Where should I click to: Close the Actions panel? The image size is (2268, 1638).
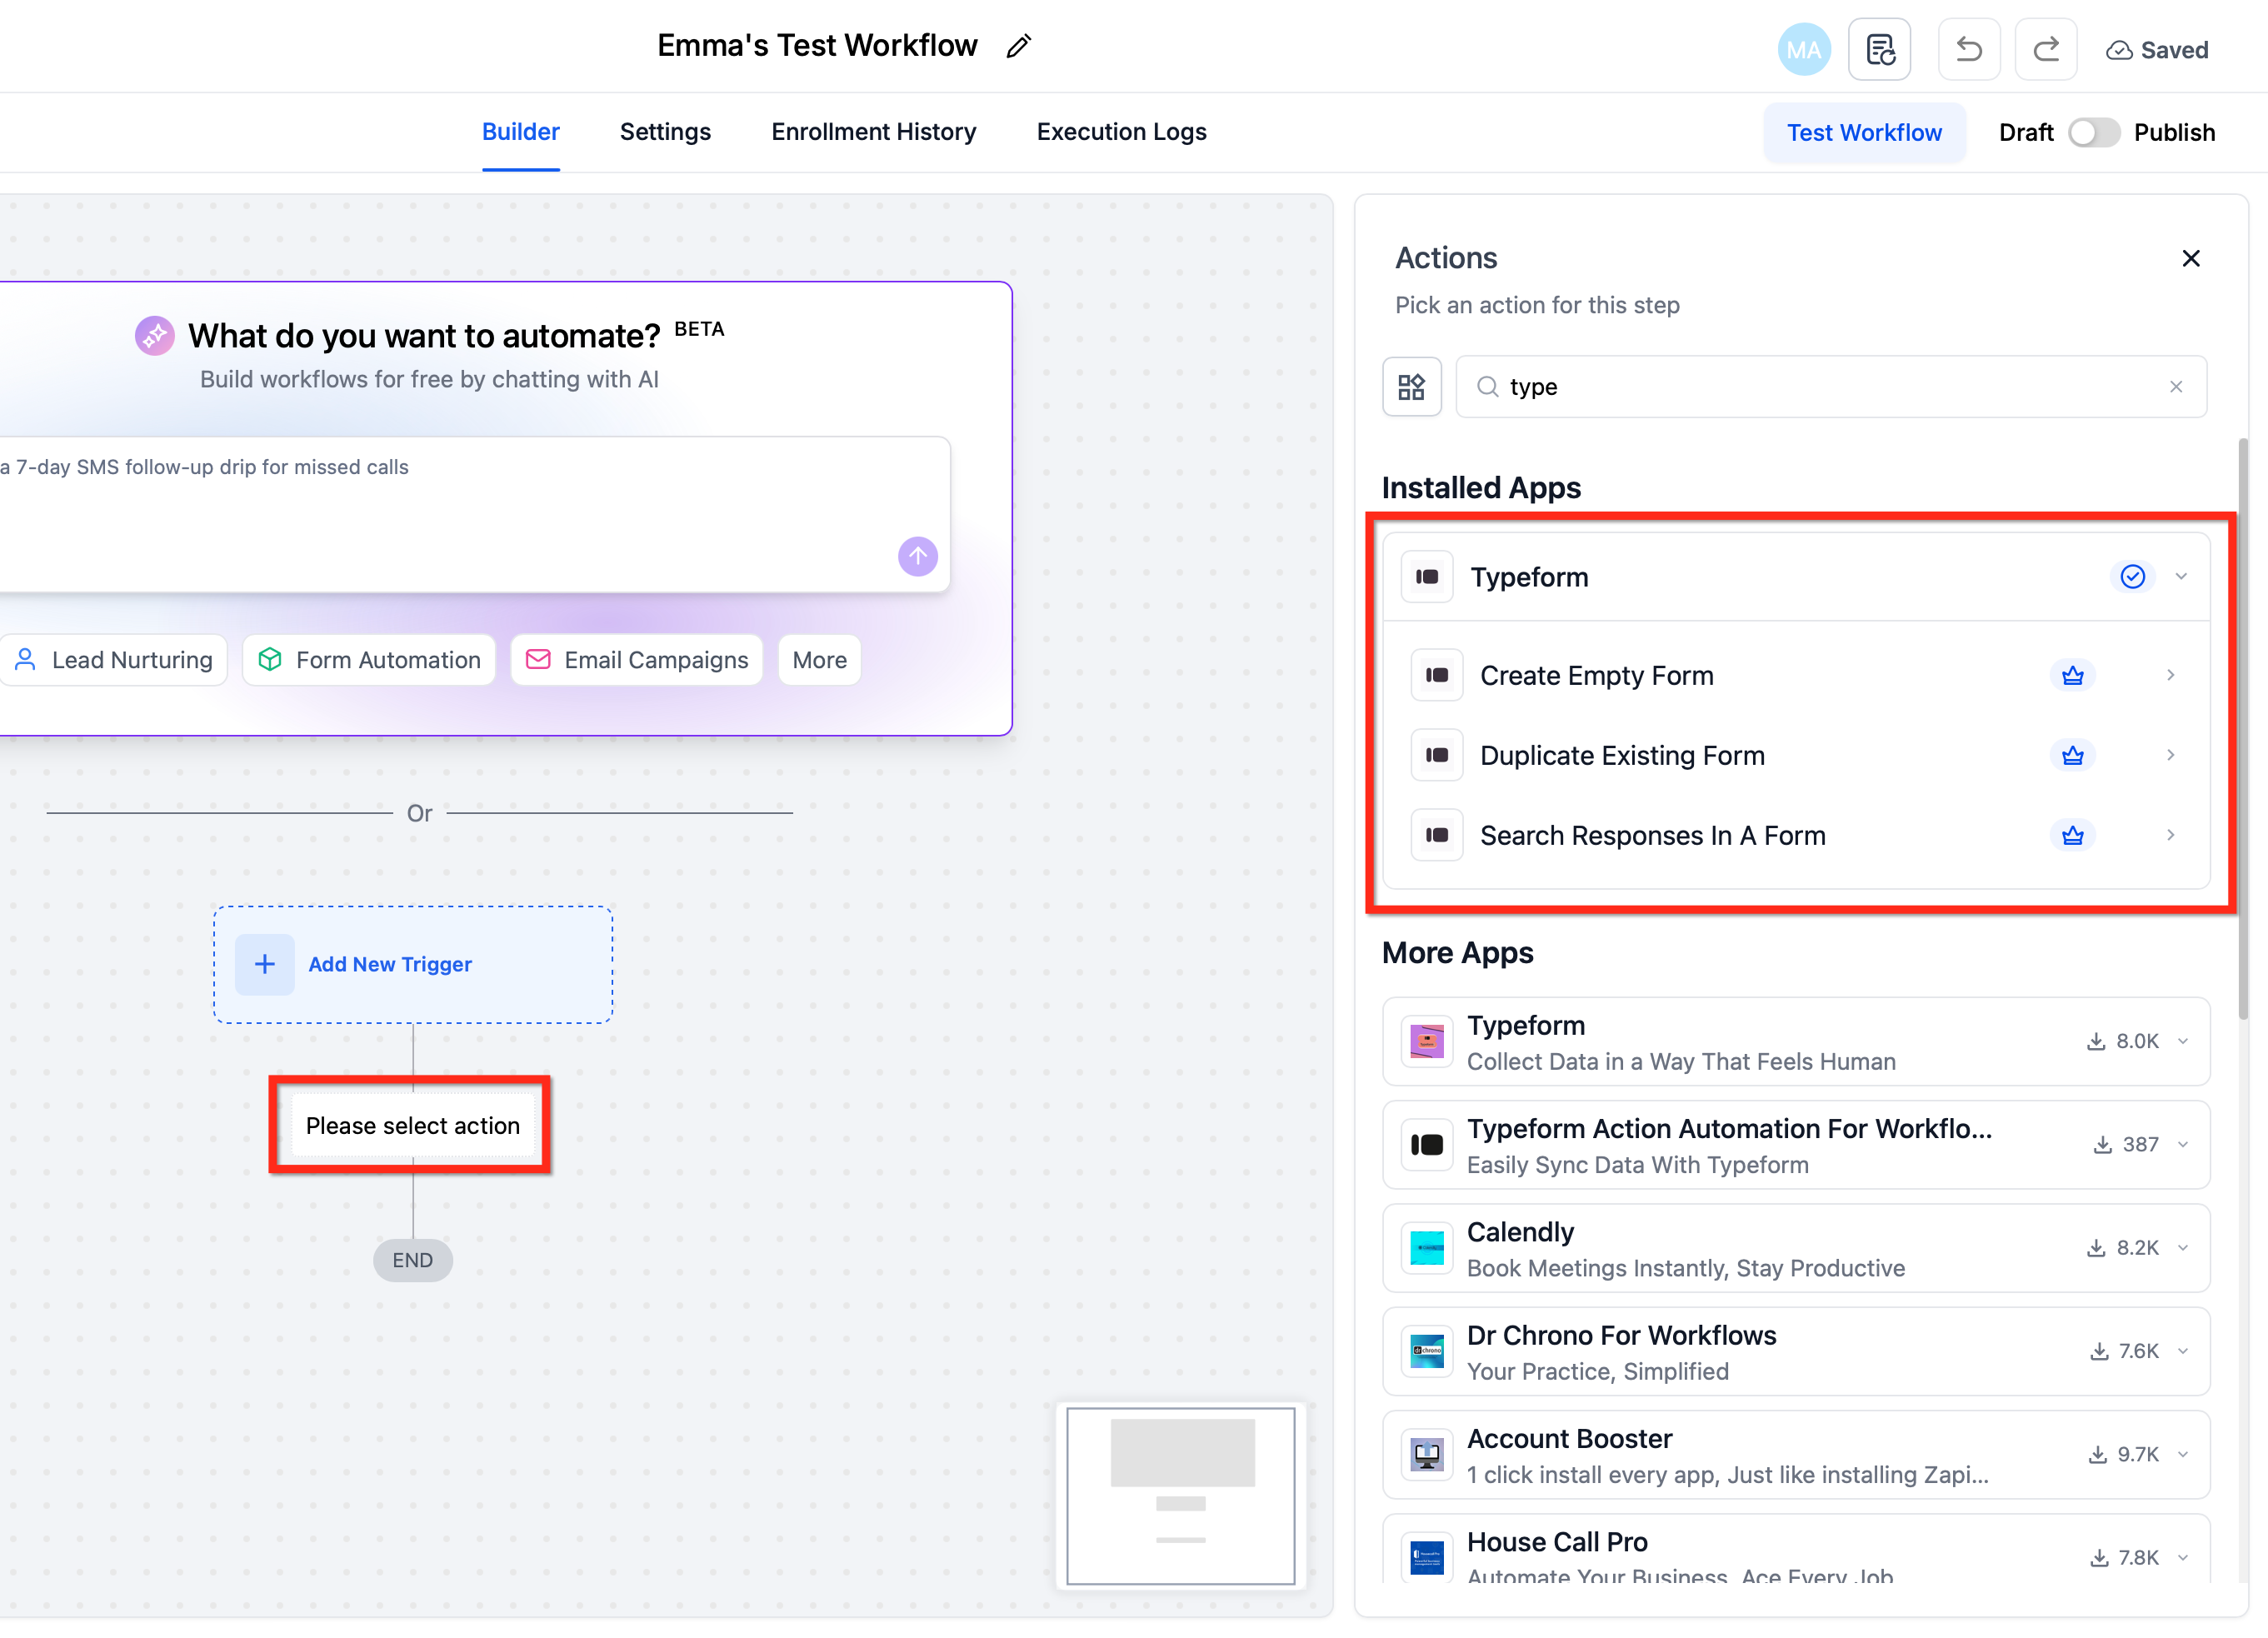click(x=2190, y=259)
